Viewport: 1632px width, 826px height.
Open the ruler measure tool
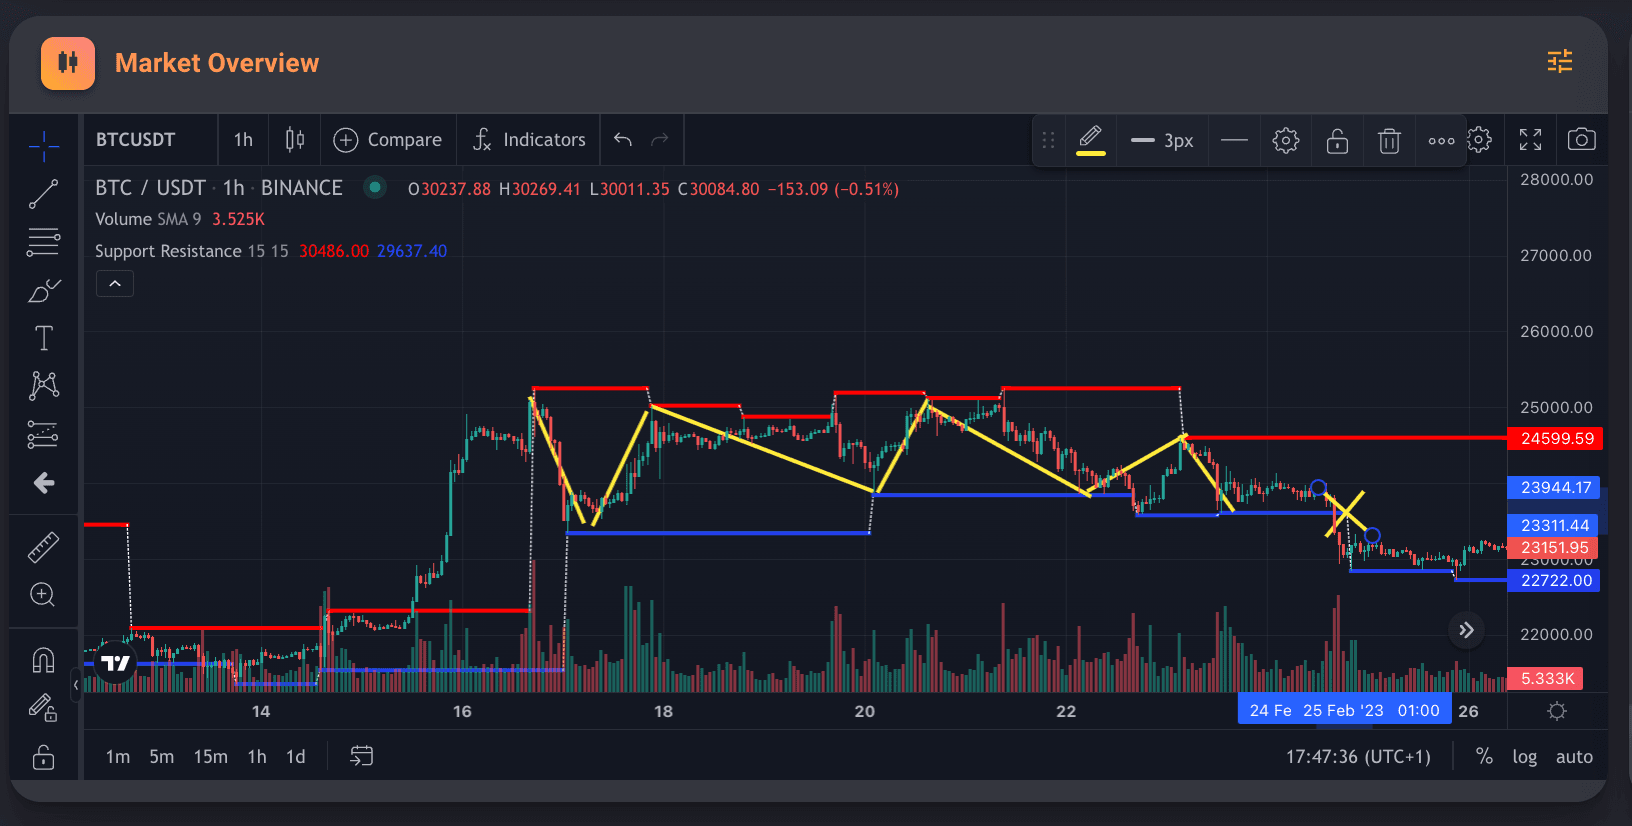43,547
